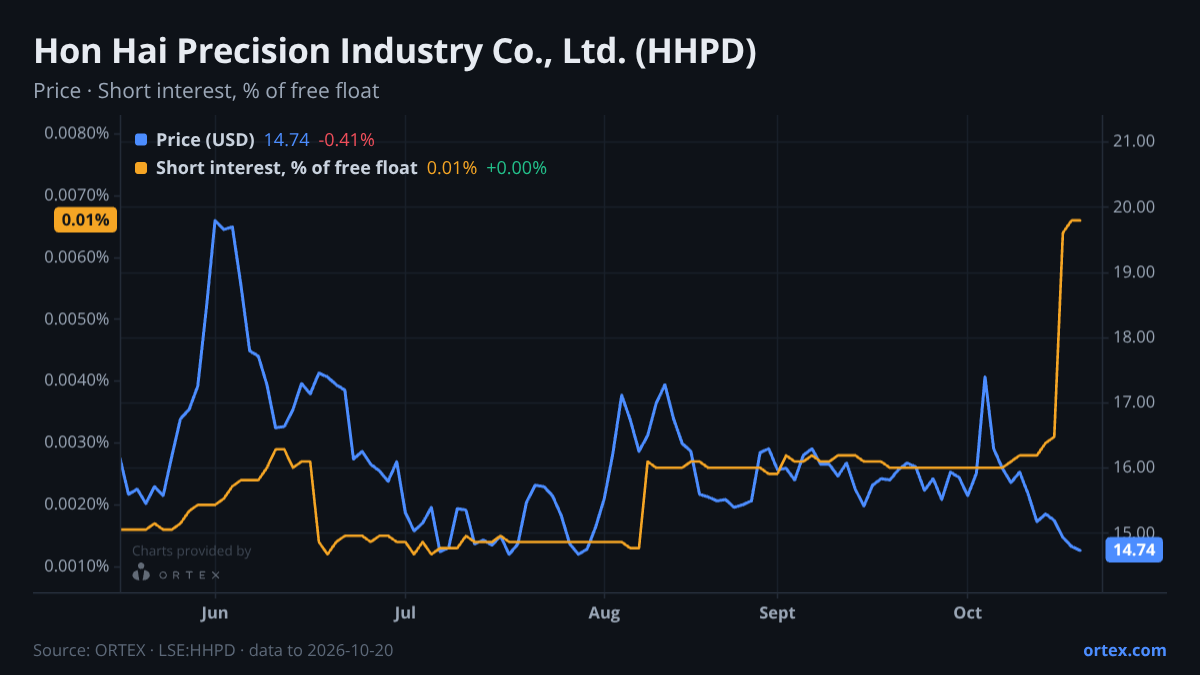Click the orange 0.01% value tag on the left axis

pos(86,220)
